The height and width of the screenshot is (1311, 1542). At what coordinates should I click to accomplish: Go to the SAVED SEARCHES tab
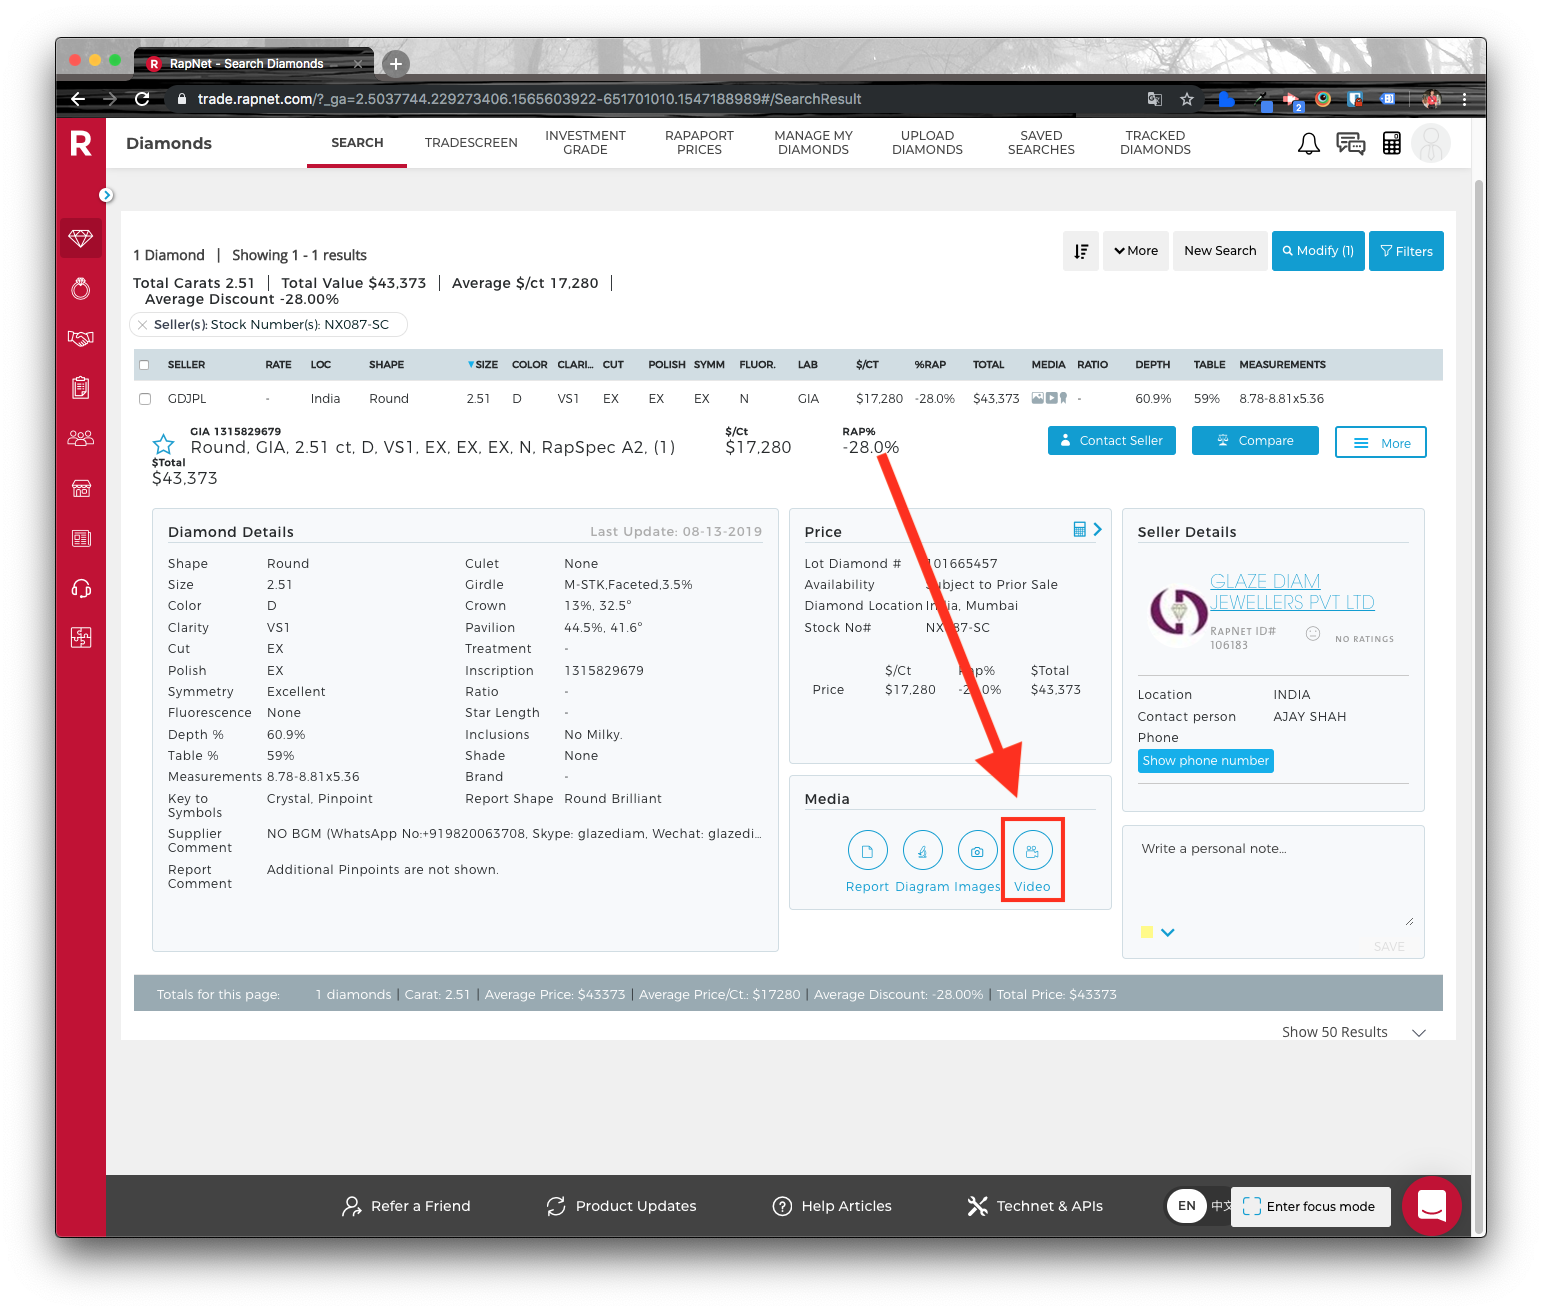pyautogui.click(x=1041, y=143)
